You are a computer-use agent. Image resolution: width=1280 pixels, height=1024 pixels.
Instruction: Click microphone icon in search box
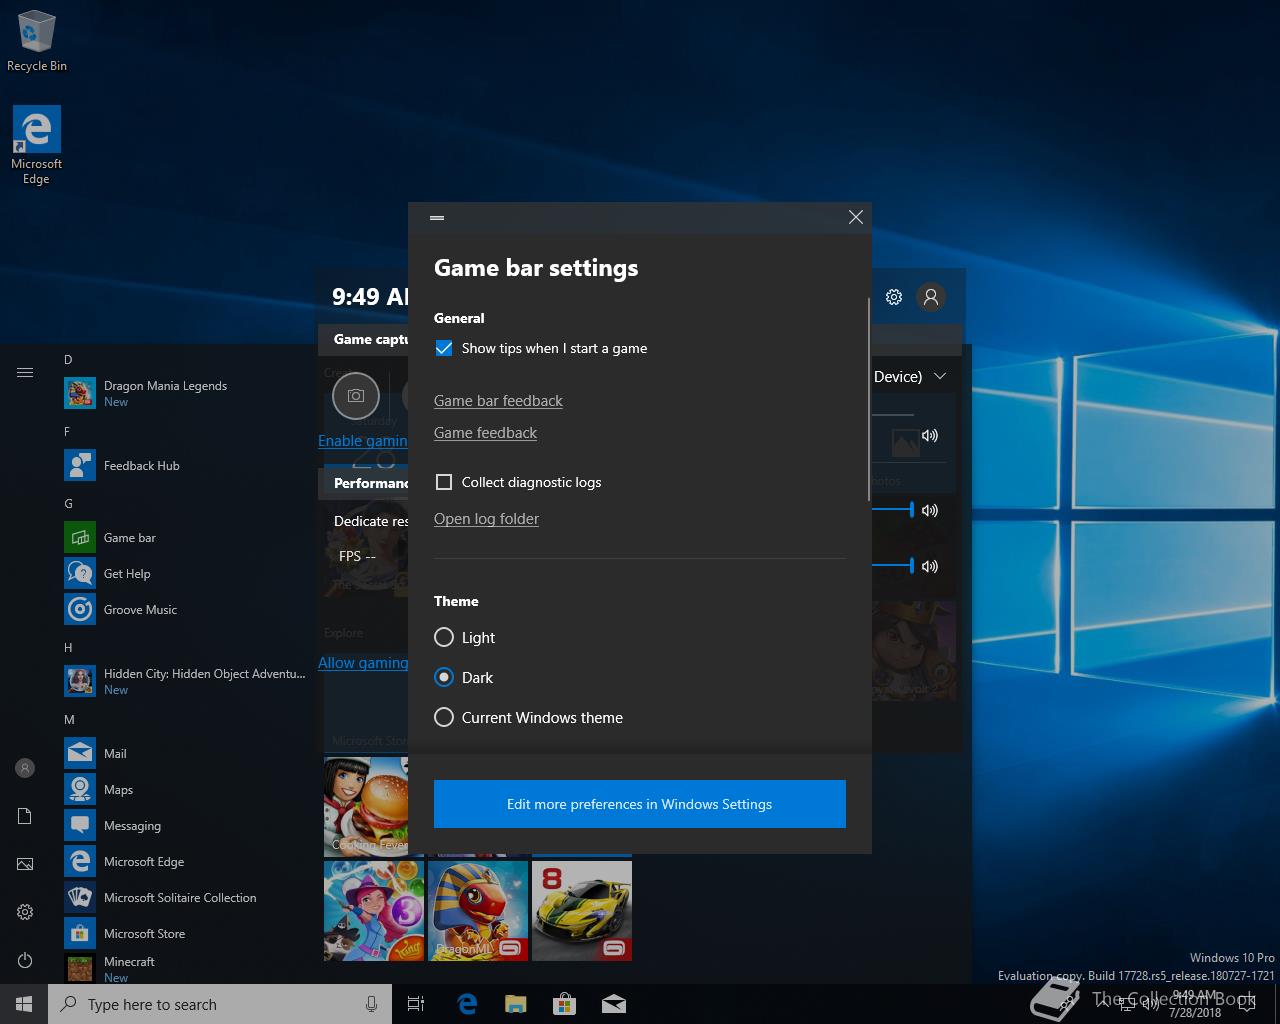pos(371,1004)
